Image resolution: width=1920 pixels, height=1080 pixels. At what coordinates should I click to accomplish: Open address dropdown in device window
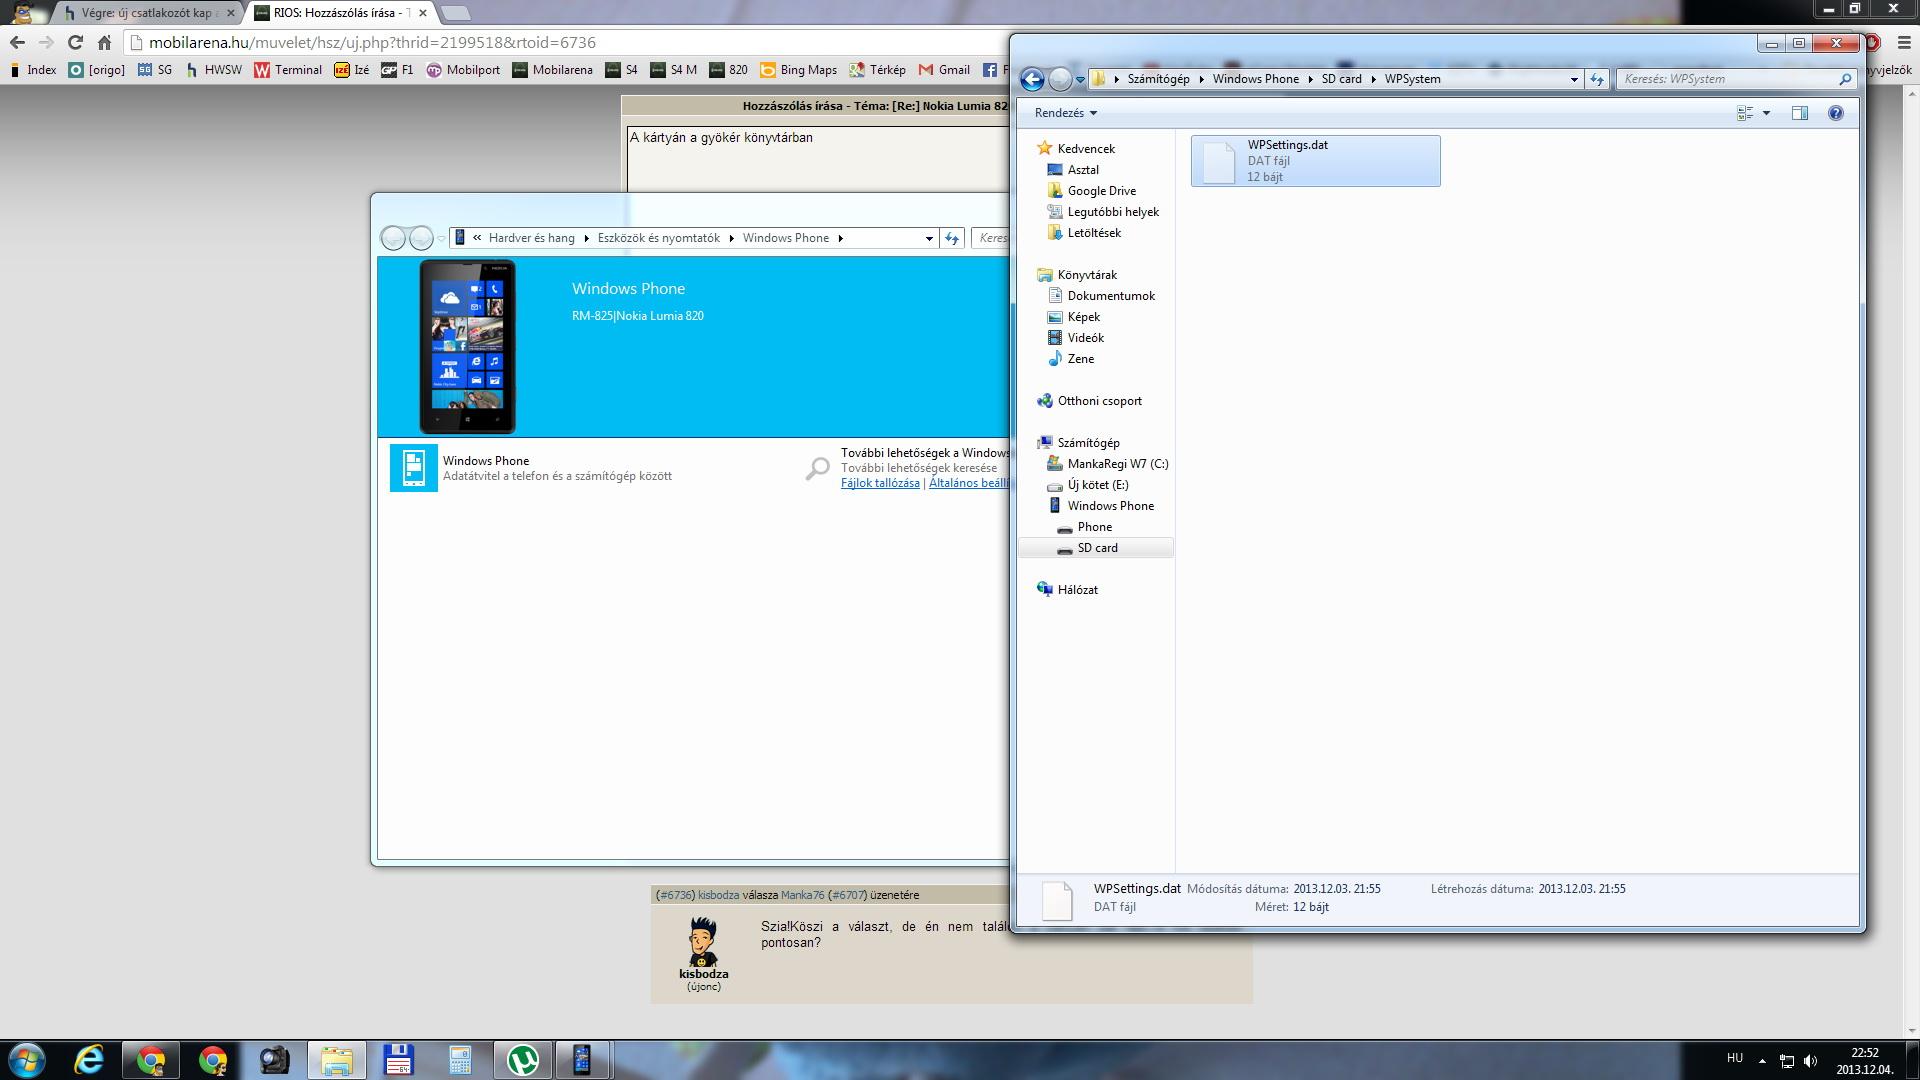[x=929, y=238]
